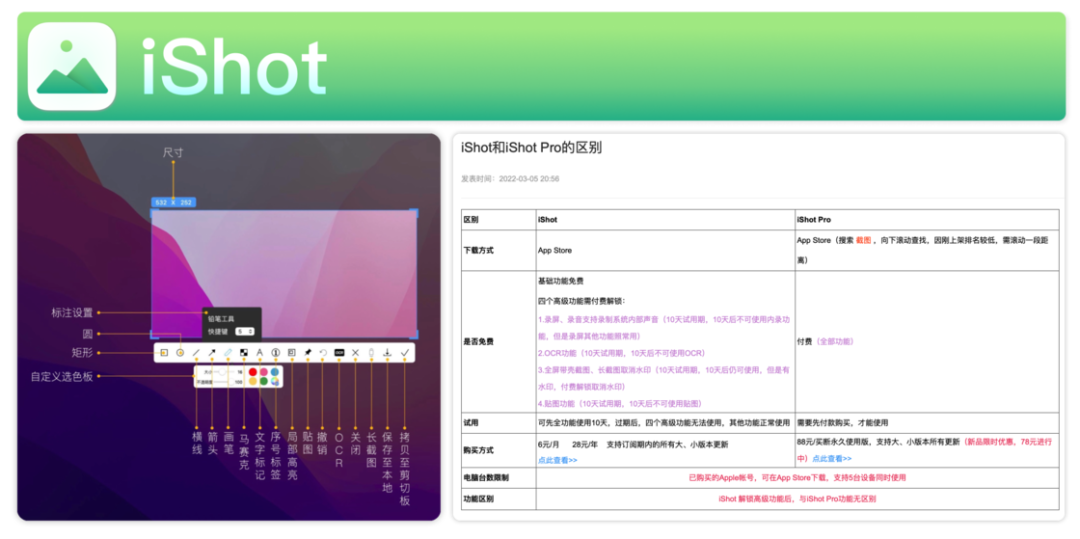Screen dimensions: 1080x539
Task: Pick the text annotation 'A' tool
Action: [x=260, y=352]
